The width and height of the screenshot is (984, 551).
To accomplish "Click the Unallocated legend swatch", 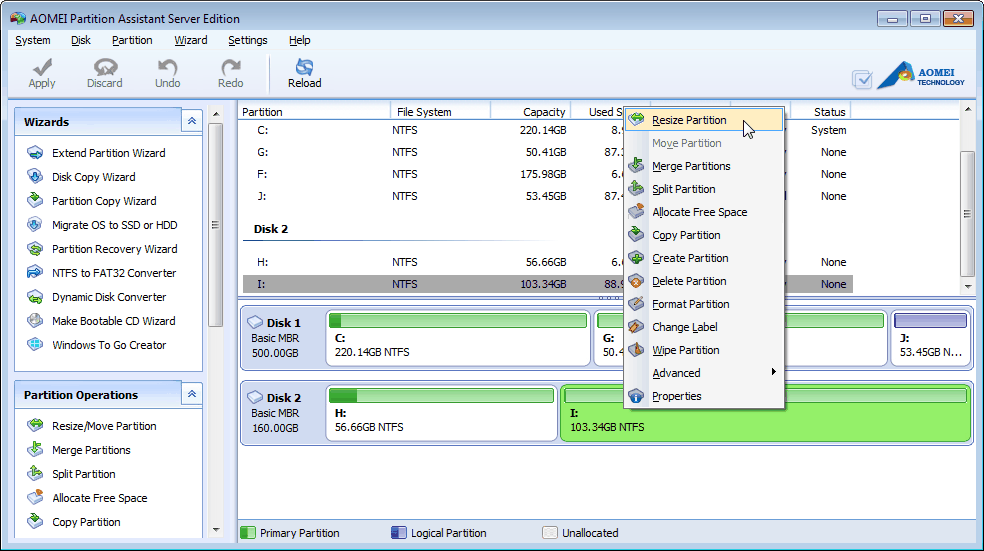I will 550,533.
